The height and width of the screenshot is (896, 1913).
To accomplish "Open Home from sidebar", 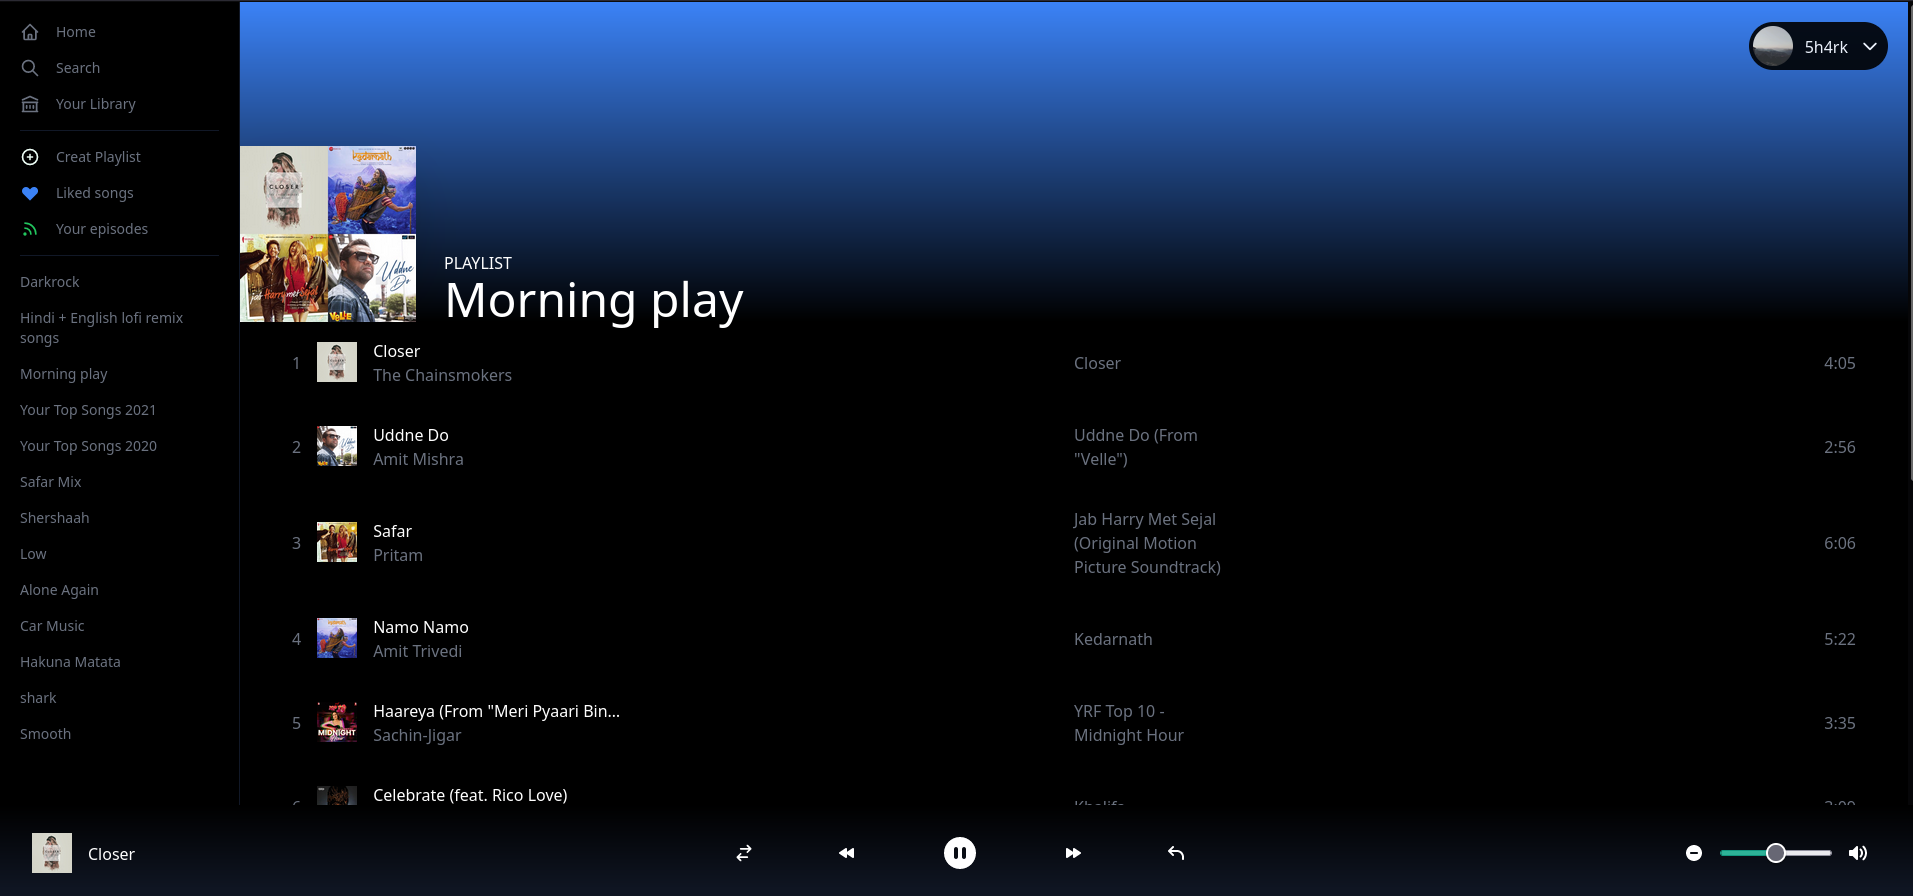I will [x=76, y=32].
